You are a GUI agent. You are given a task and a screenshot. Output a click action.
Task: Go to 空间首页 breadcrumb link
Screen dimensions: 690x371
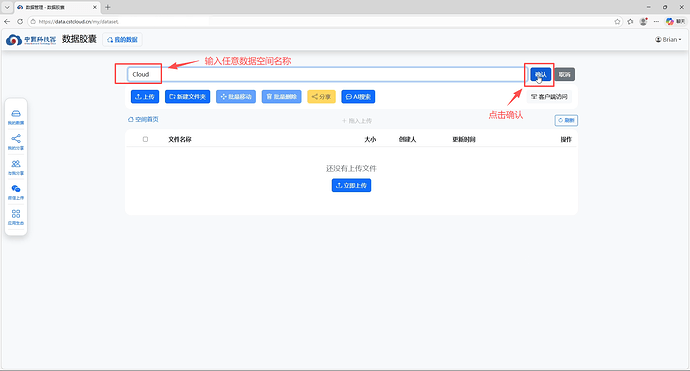143,119
